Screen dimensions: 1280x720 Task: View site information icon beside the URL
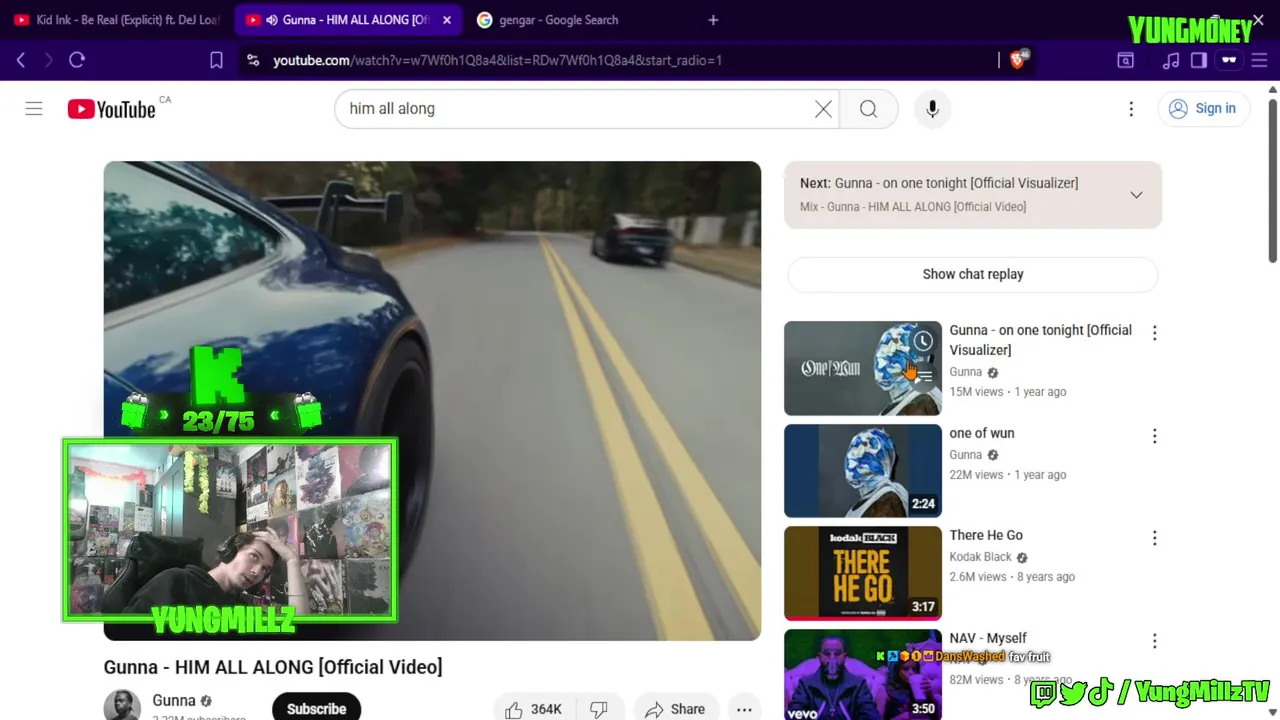(253, 60)
